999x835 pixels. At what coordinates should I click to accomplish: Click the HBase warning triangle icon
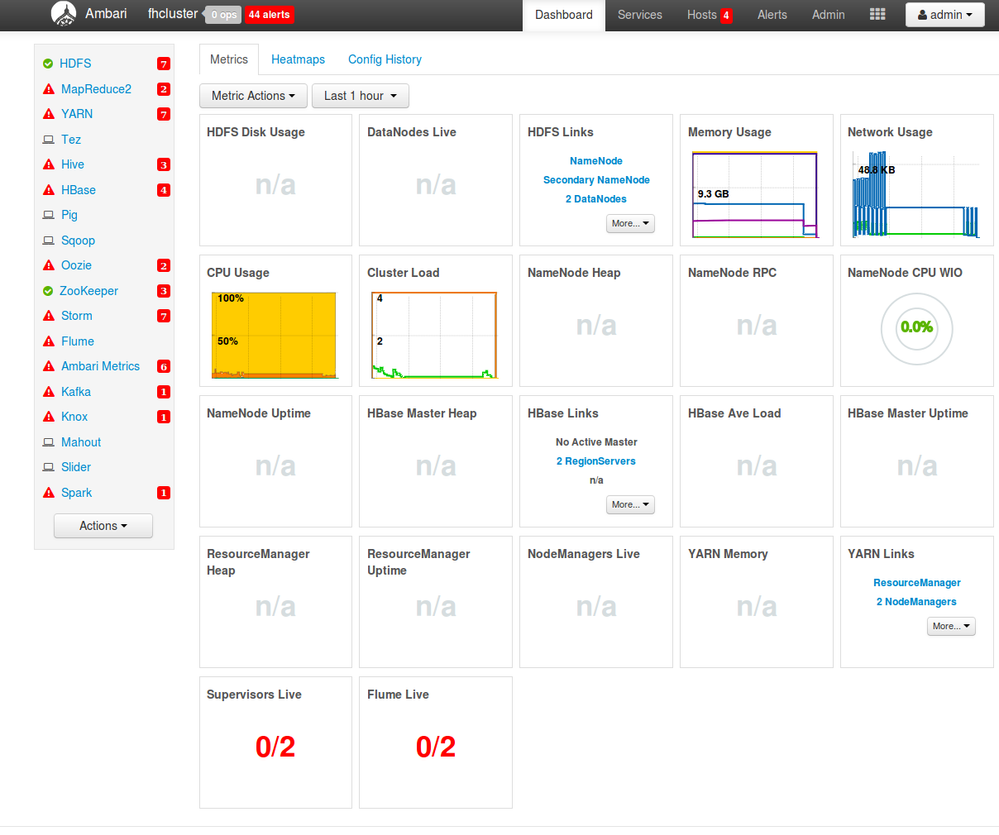(x=48, y=190)
